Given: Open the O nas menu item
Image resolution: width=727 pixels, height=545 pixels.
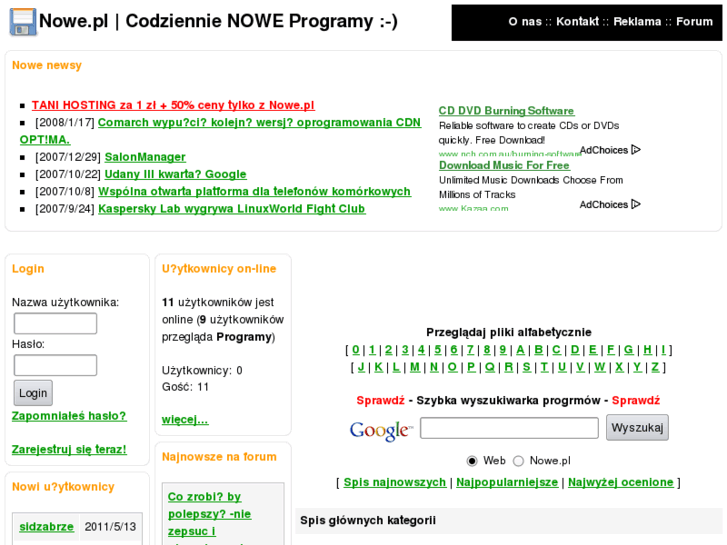Looking at the screenshot, I should click(525, 21).
